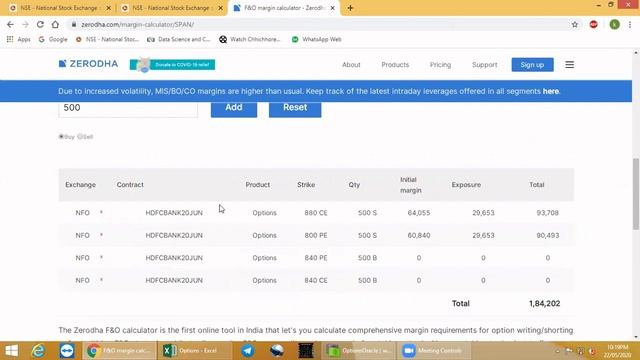This screenshot has width=640, height=360.
Task: Close the F&O margin calculator tab
Action: (x=332, y=8)
